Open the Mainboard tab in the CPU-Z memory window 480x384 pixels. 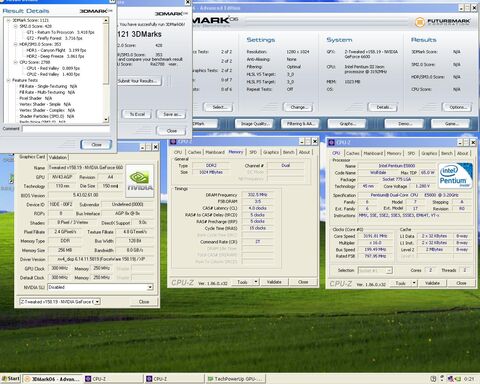point(215,152)
